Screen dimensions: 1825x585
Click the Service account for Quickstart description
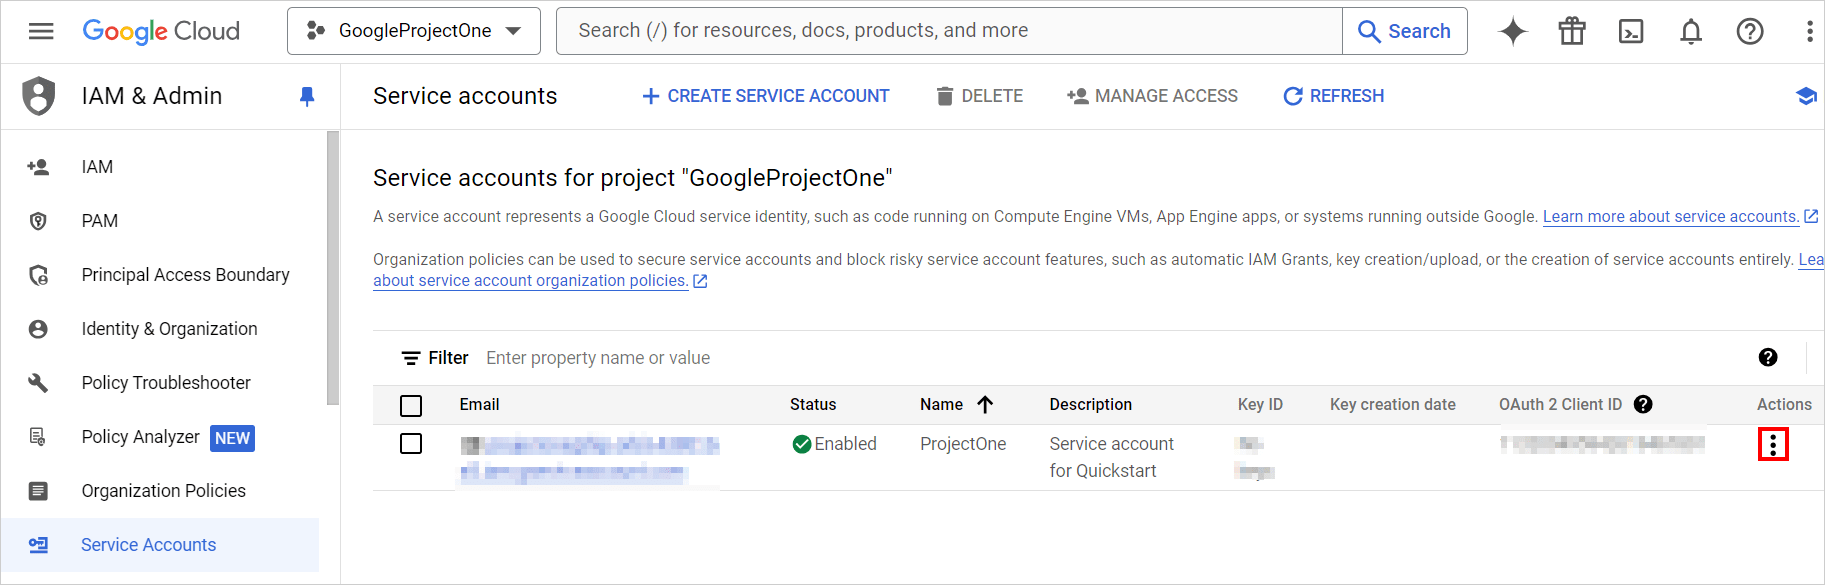[1112, 457]
